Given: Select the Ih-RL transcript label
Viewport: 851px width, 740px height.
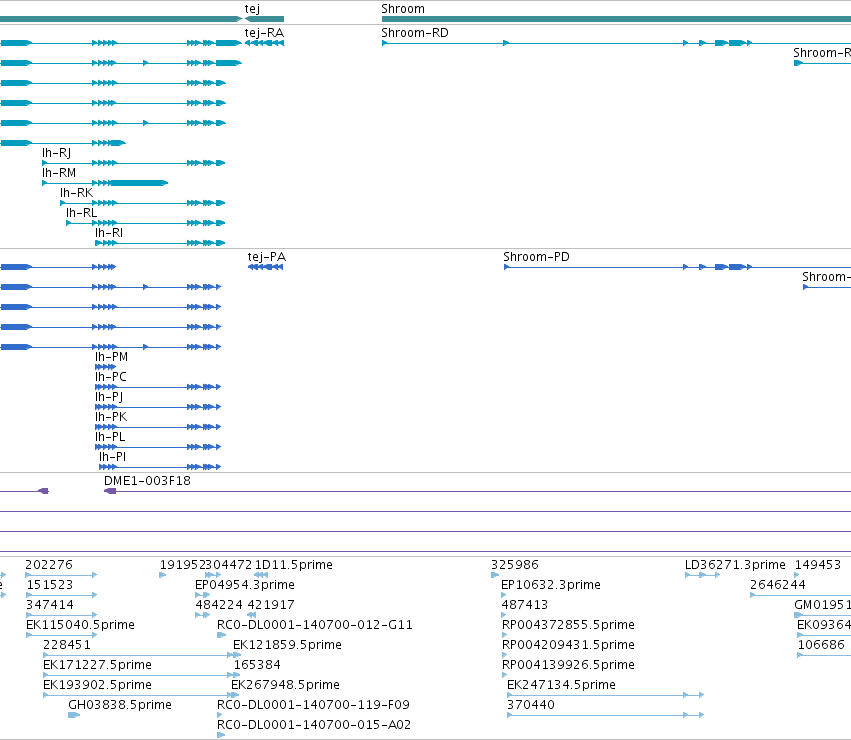Looking at the screenshot, I should click(x=81, y=213).
